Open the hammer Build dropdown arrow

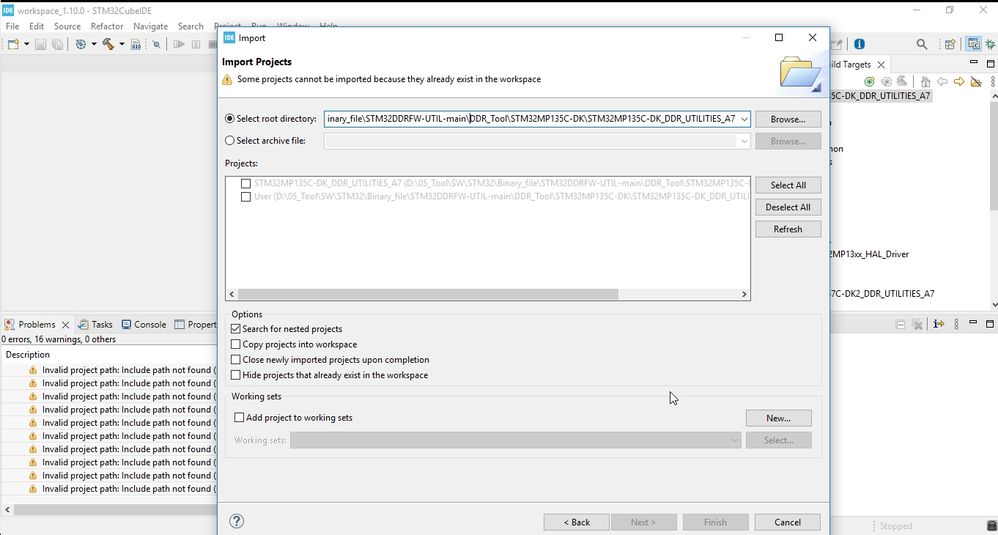(122, 44)
